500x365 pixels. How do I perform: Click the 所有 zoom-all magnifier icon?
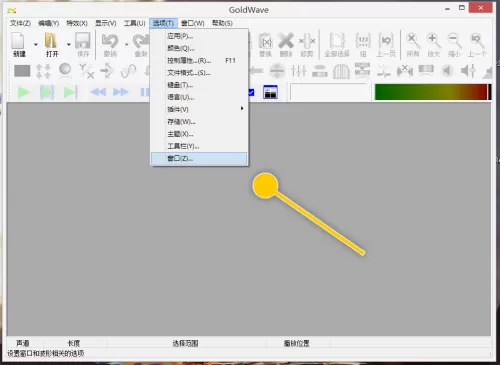(413, 41)
